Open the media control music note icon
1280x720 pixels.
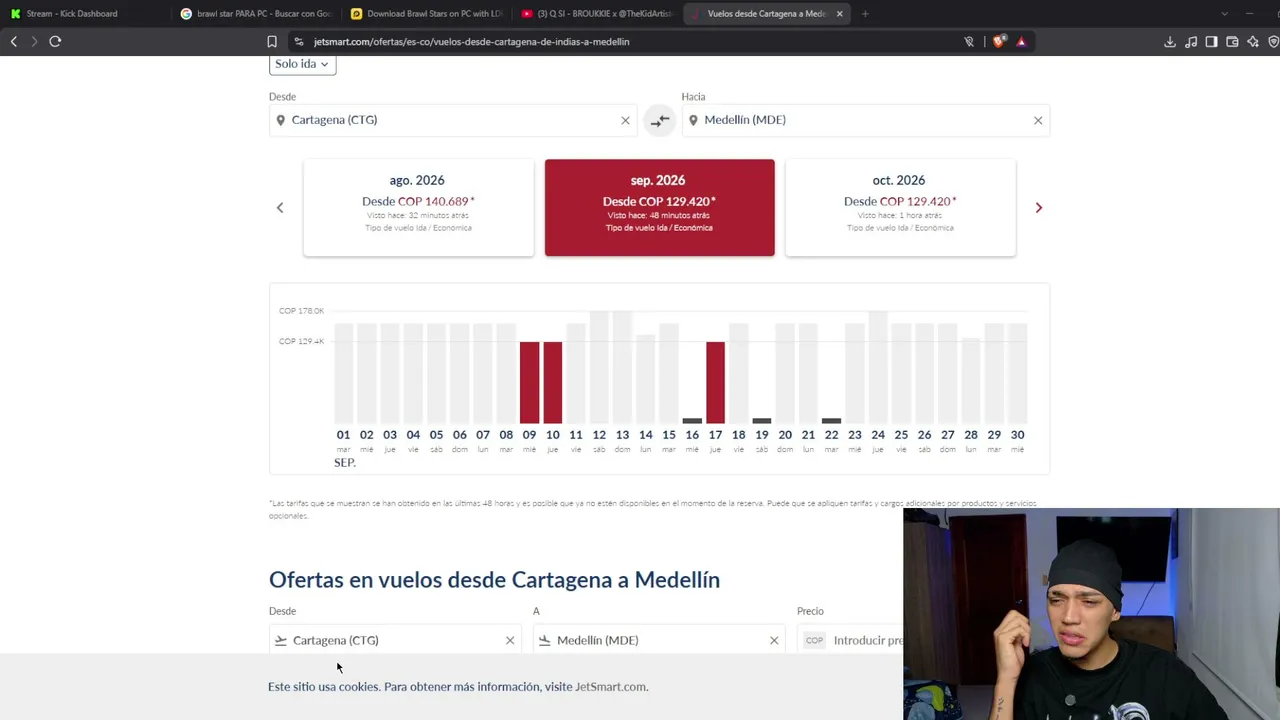1191,42
